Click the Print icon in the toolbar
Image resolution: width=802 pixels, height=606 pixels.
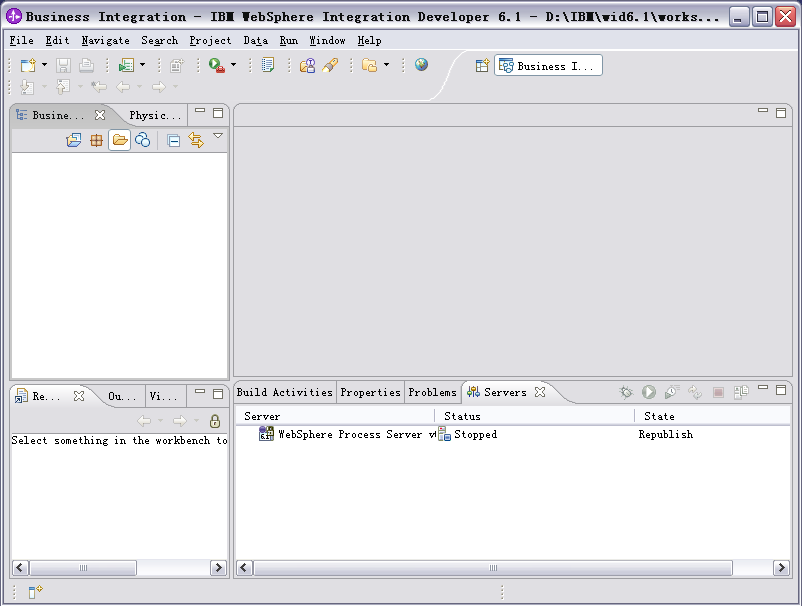point(86,65)
